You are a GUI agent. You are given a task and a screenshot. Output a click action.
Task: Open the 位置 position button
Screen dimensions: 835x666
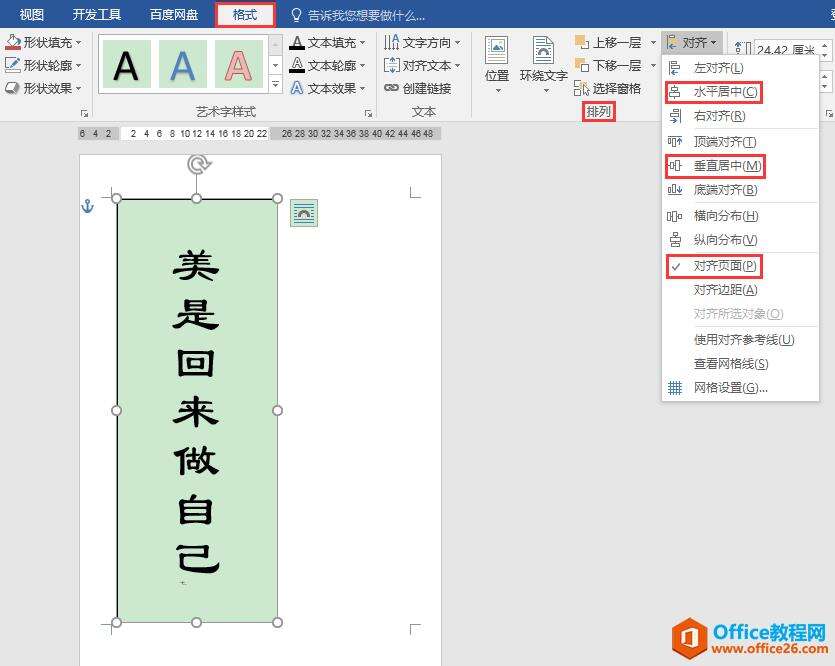(x=497, y=64)
